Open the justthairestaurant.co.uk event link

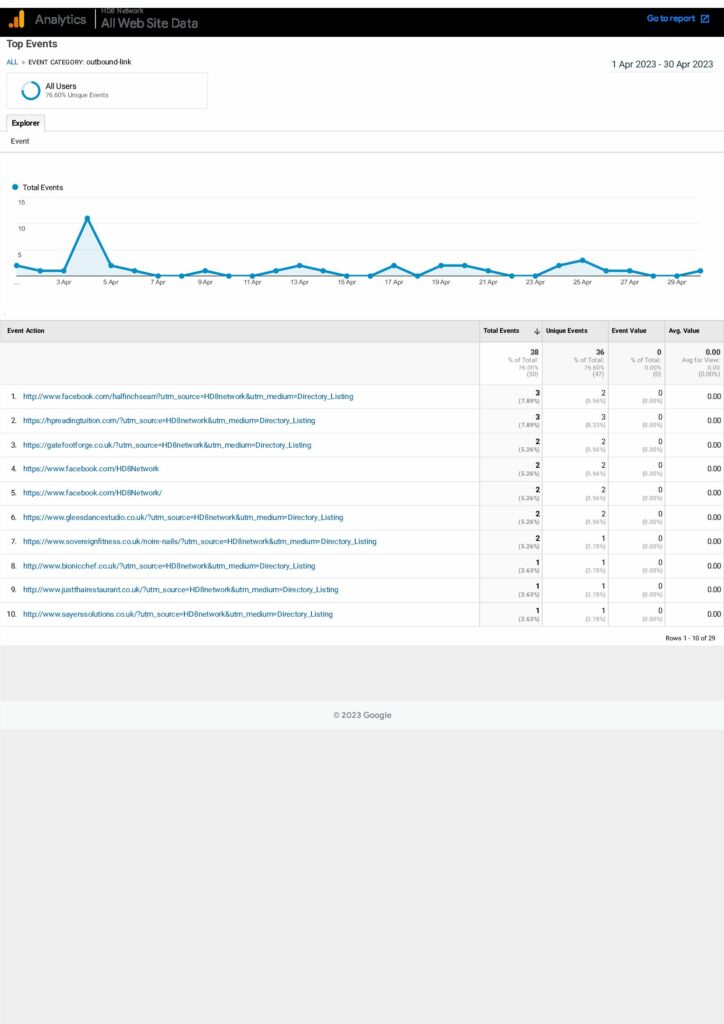pyautogui.click(x=180, y=590)
